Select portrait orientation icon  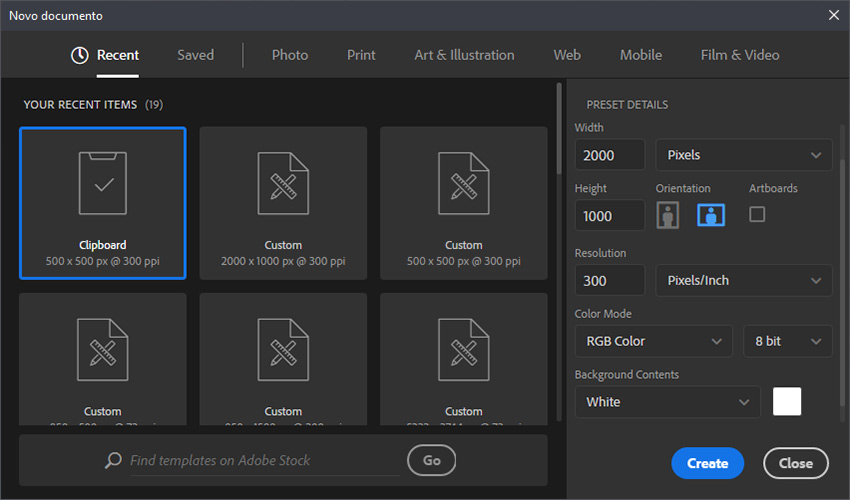667,215
